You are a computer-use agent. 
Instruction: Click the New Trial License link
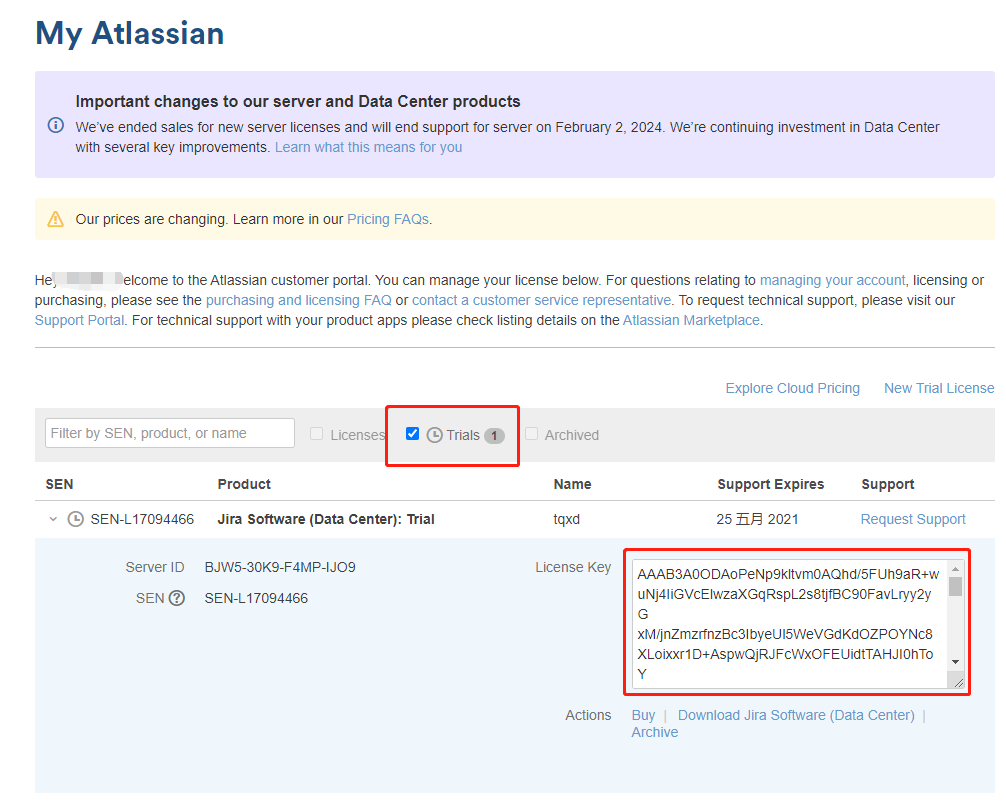coord(939,388)
